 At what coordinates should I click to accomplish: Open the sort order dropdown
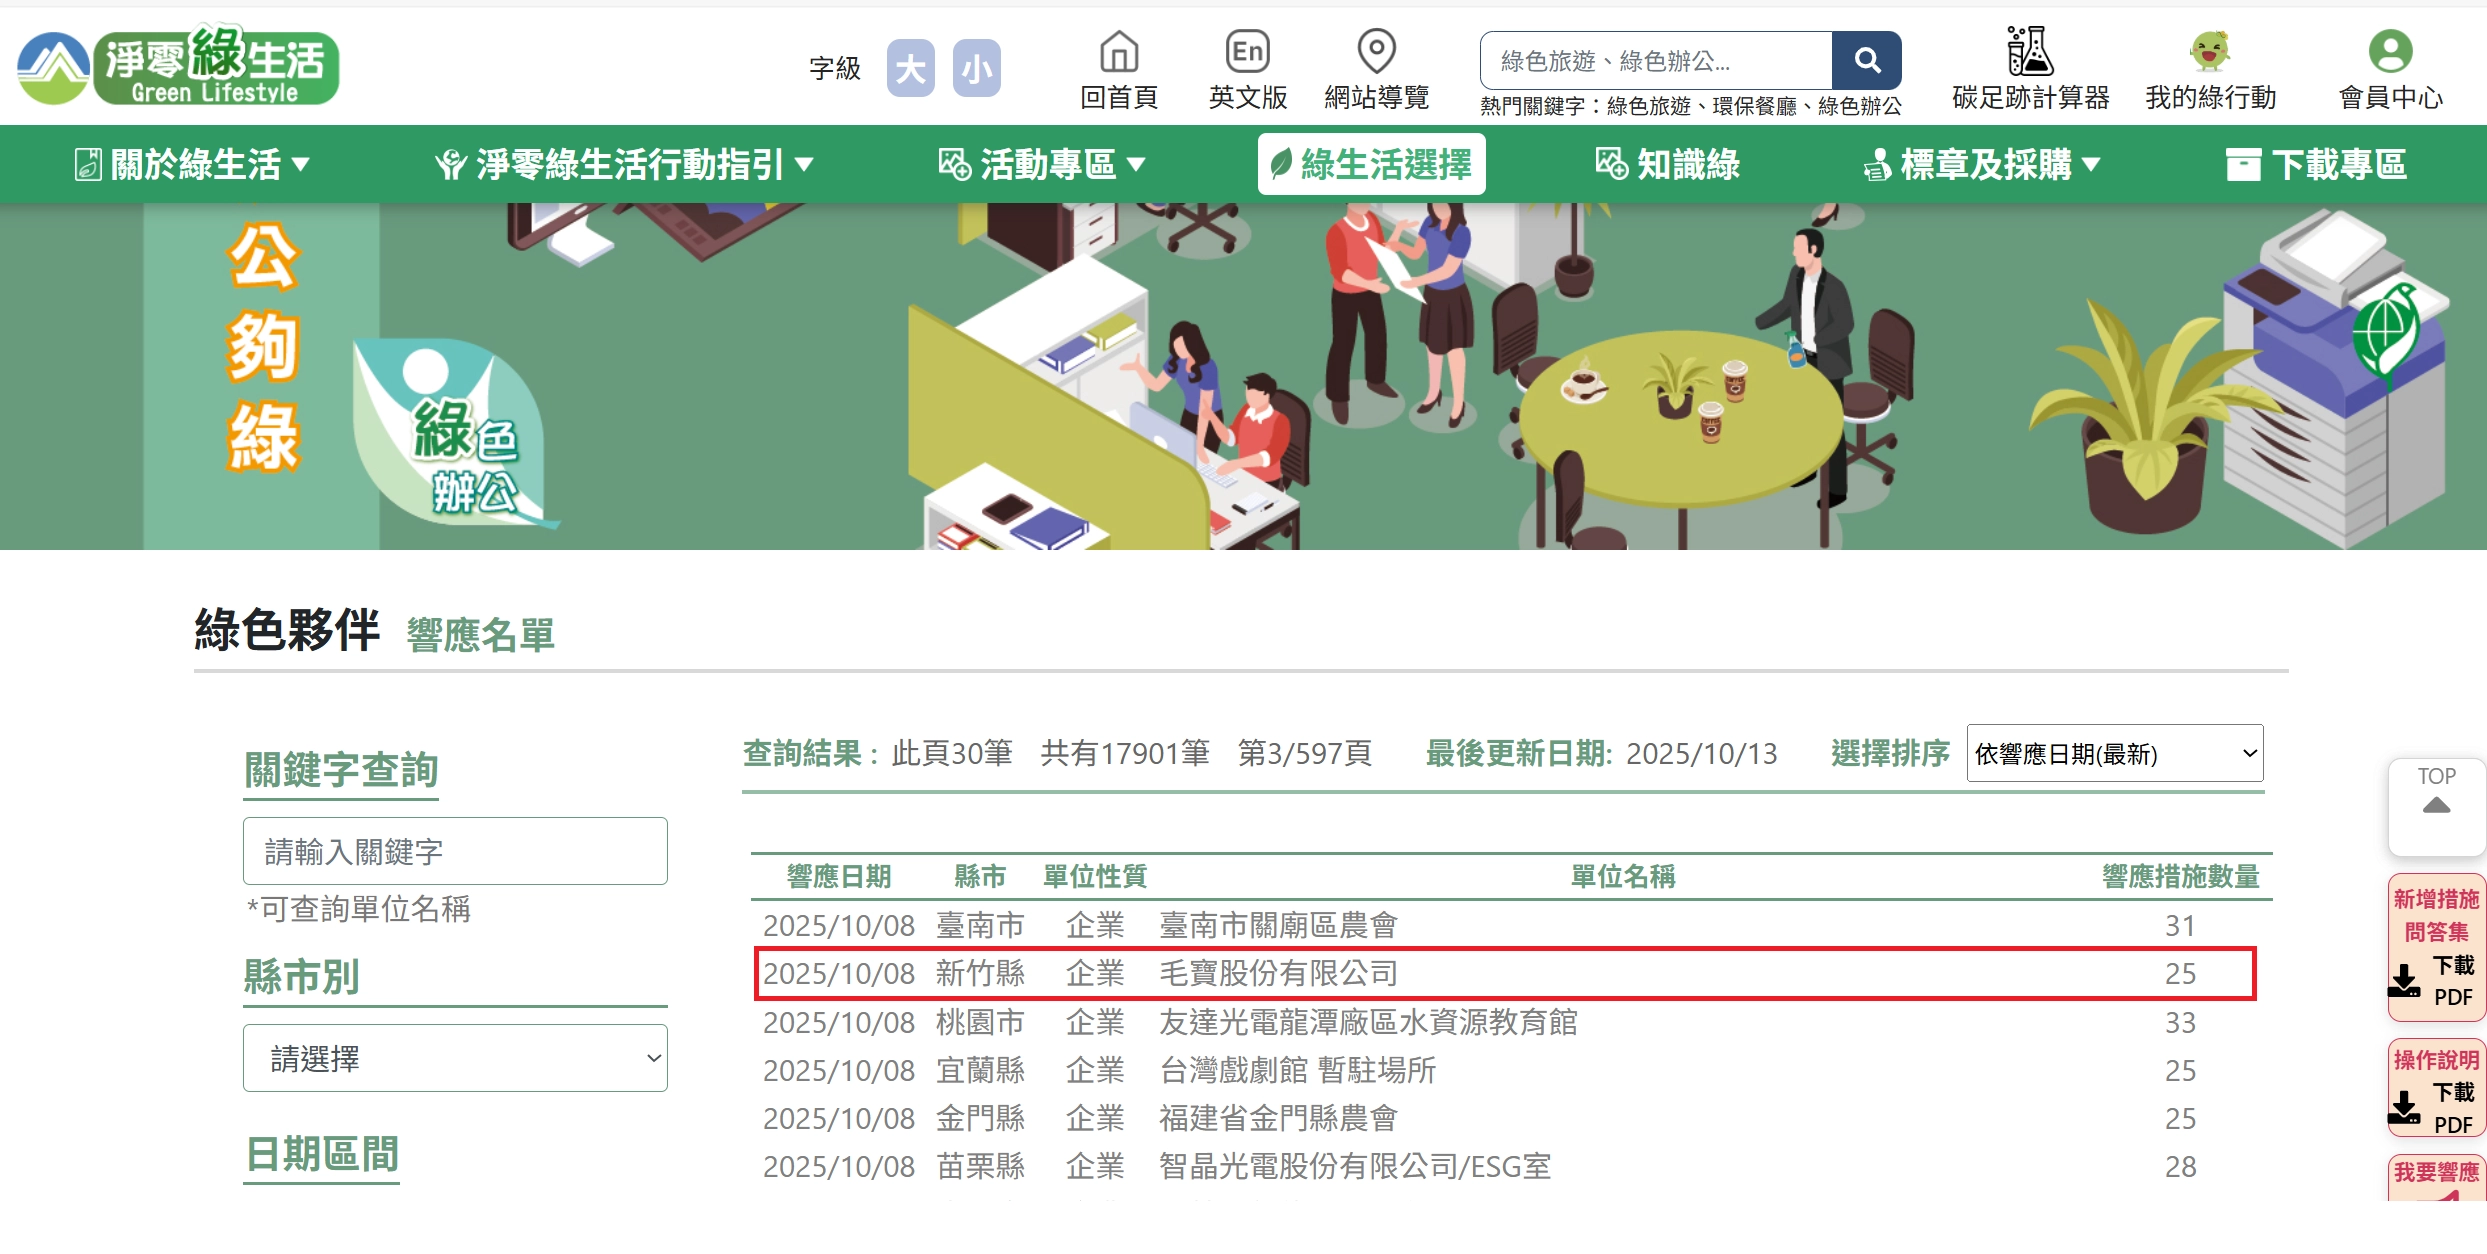[2114, 753]
